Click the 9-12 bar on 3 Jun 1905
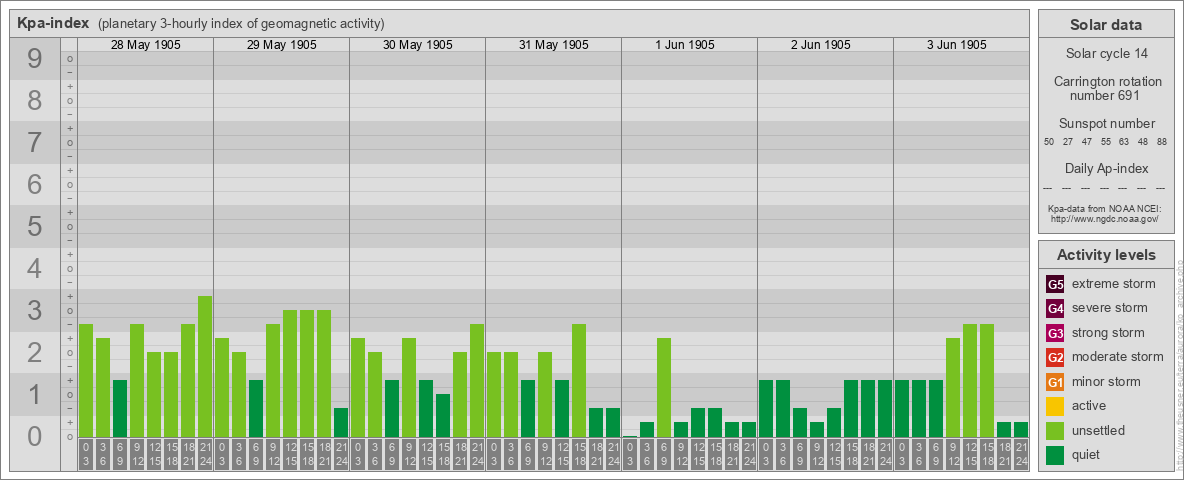1184x480 pixels. 953,387
